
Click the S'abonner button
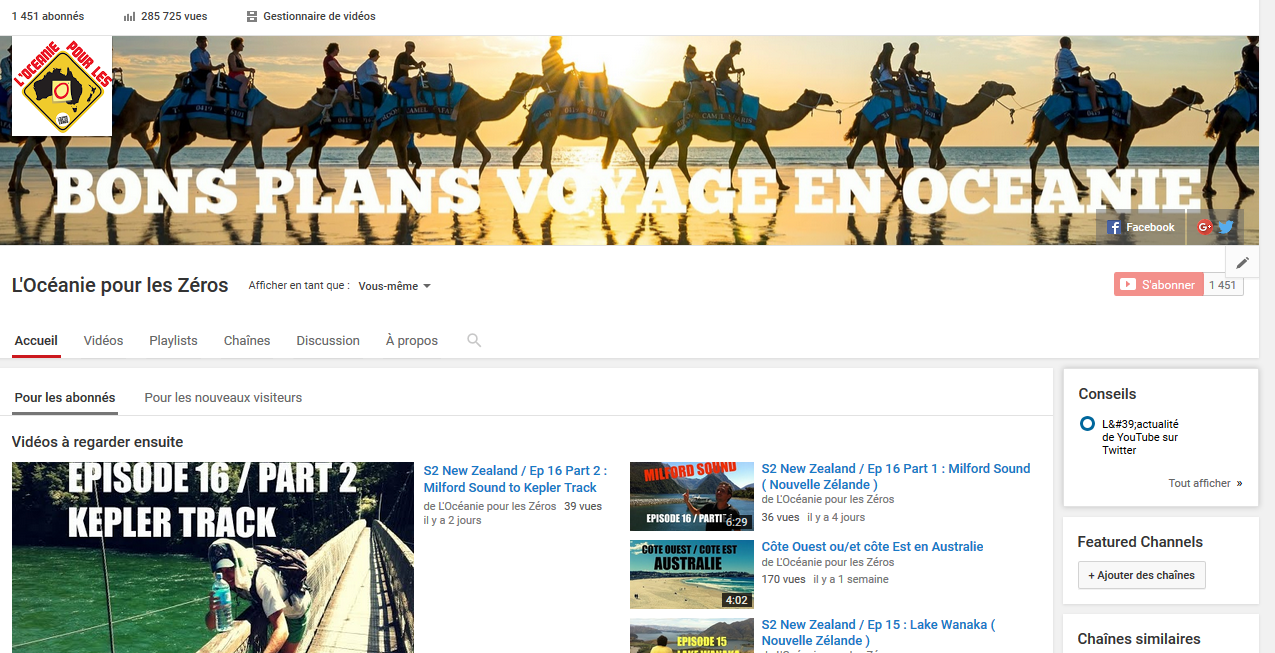(x=1159, y=285)
